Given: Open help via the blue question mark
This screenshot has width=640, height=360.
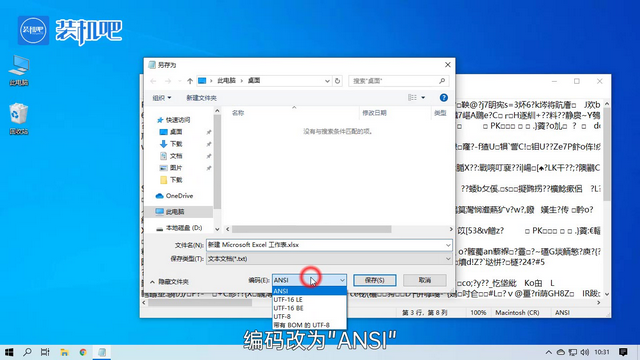Looking at the screenshot, I should tap(444, 98).
